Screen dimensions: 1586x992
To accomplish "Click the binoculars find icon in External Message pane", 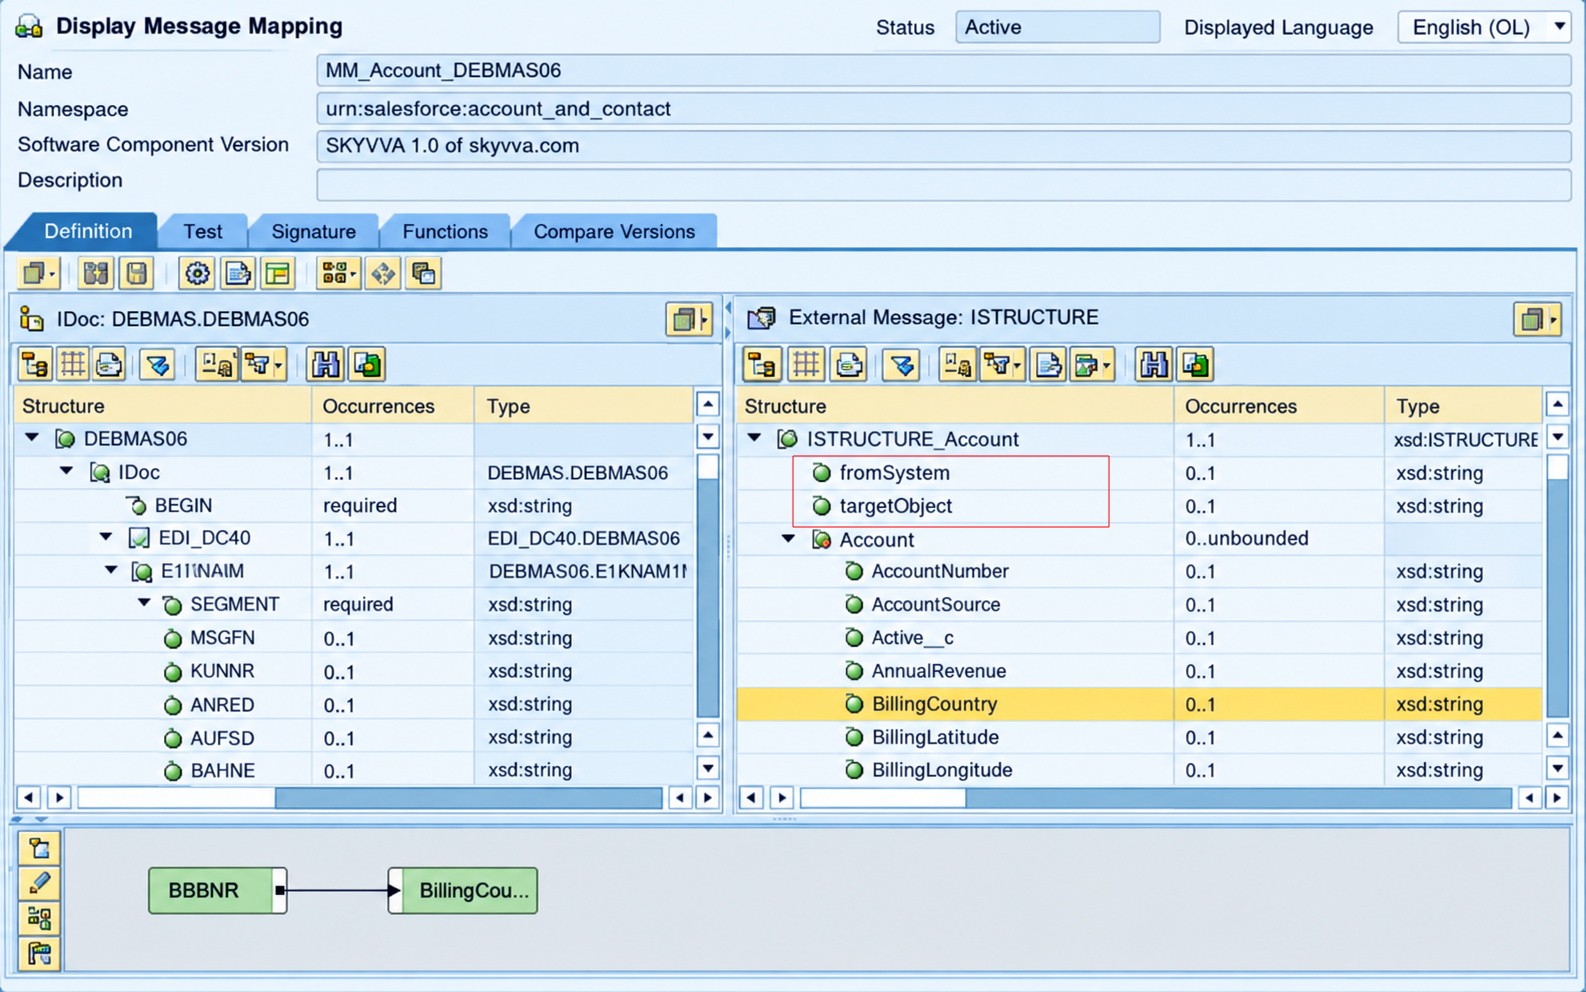I will (x=1153, y=365).
